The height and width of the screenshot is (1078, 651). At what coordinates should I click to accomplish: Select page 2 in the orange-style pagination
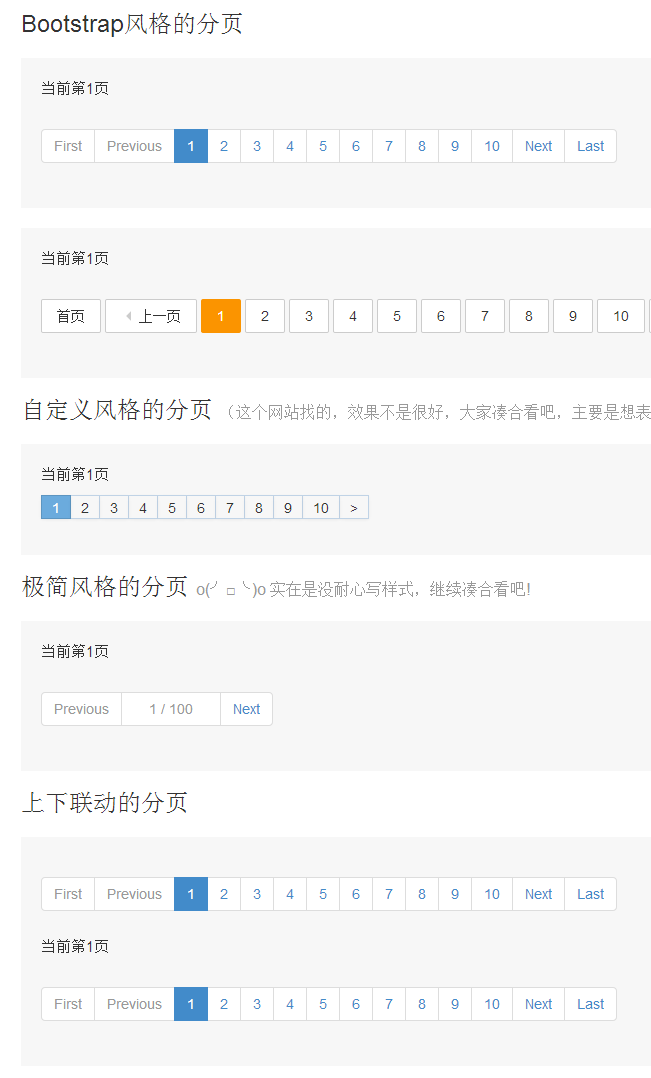pos(265,316)
